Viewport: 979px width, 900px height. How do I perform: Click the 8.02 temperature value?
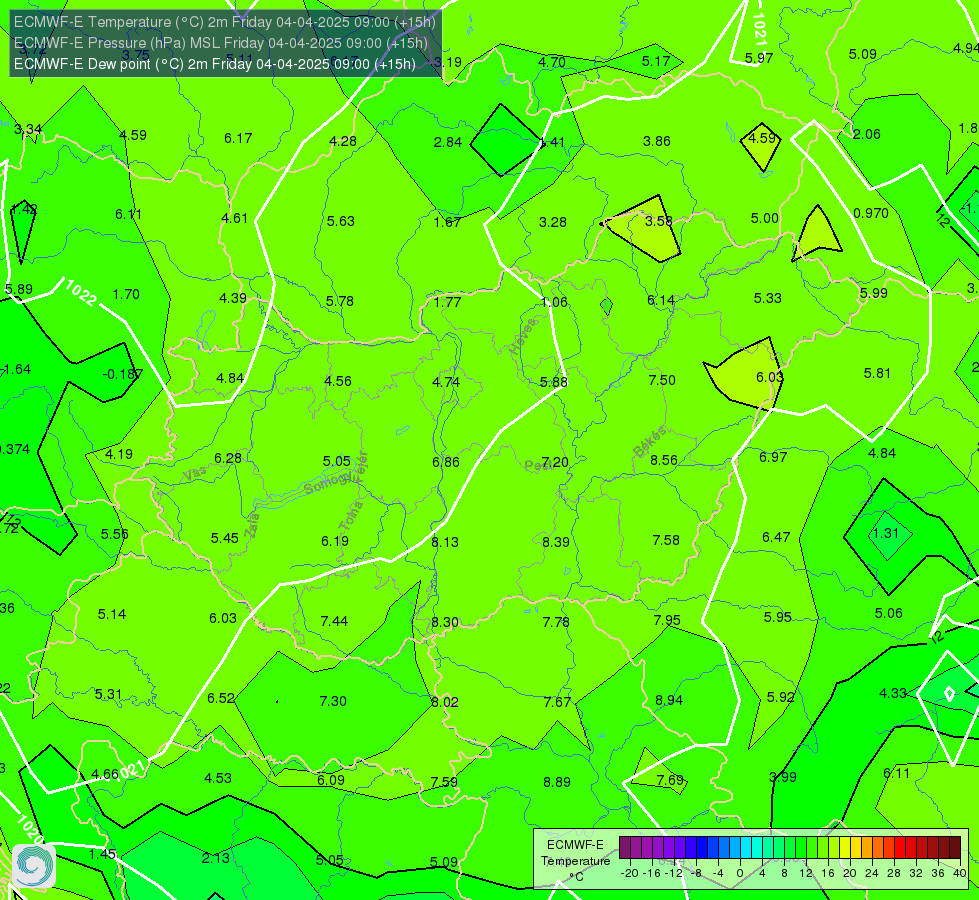coord(445,703)
